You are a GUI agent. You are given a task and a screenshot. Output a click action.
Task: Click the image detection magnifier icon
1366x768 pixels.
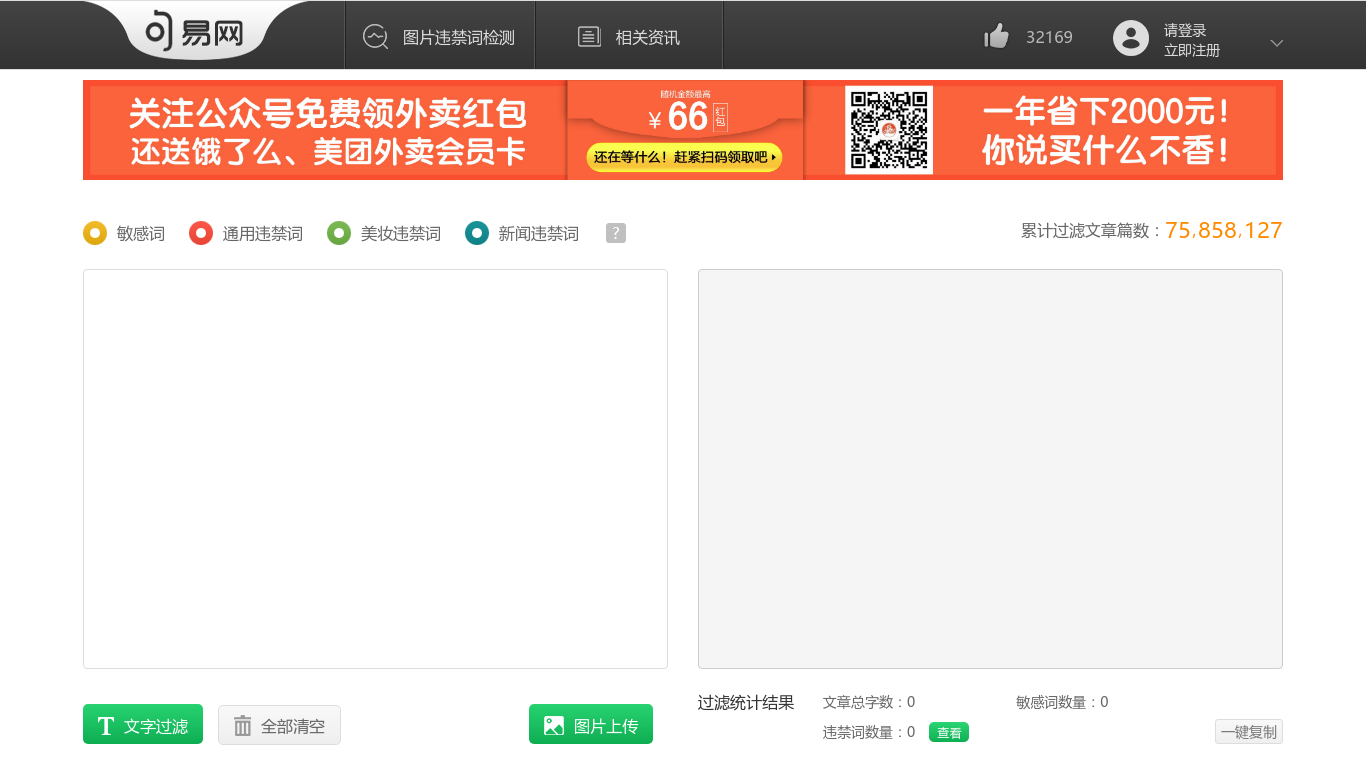(x=375, y=37)
